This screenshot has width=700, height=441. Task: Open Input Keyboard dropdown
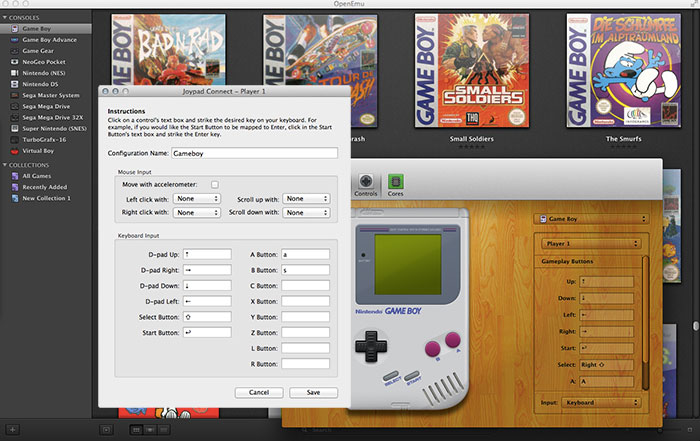click(x=601, y=403)
